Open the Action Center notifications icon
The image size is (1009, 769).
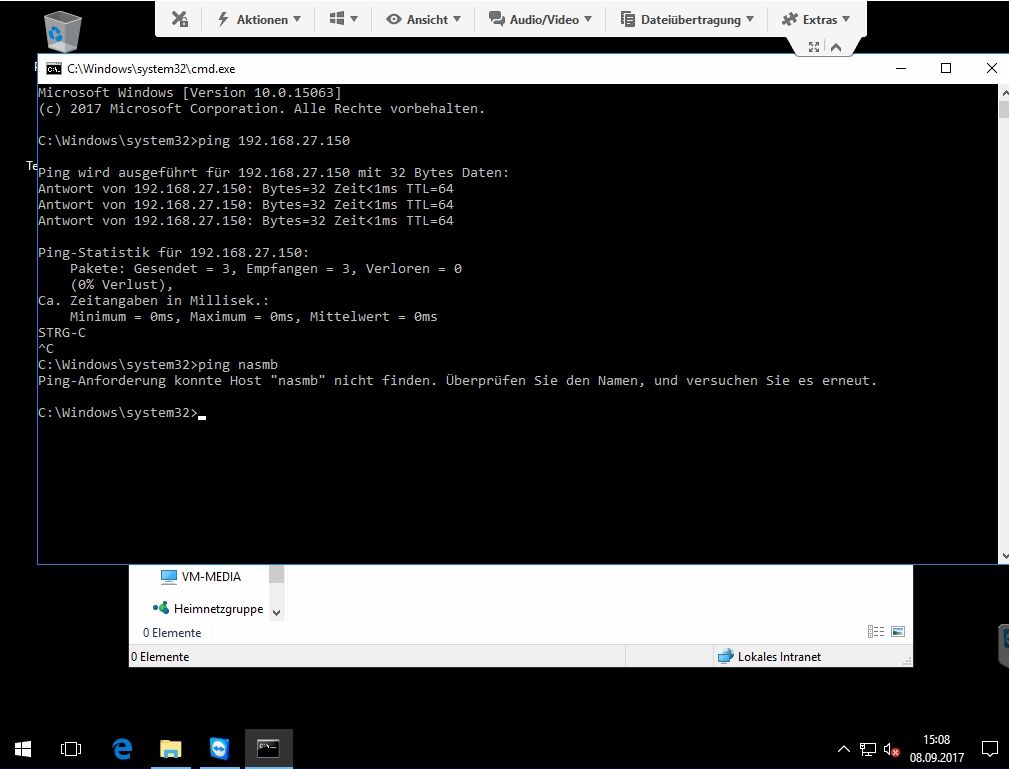tap(990, 749)
